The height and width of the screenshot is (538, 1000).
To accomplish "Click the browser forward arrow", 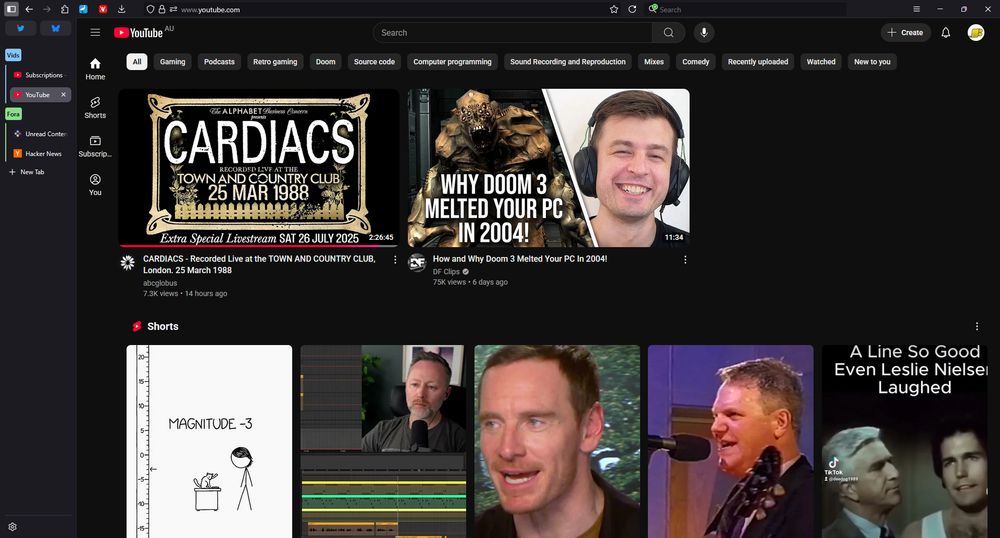I will 47,10.
